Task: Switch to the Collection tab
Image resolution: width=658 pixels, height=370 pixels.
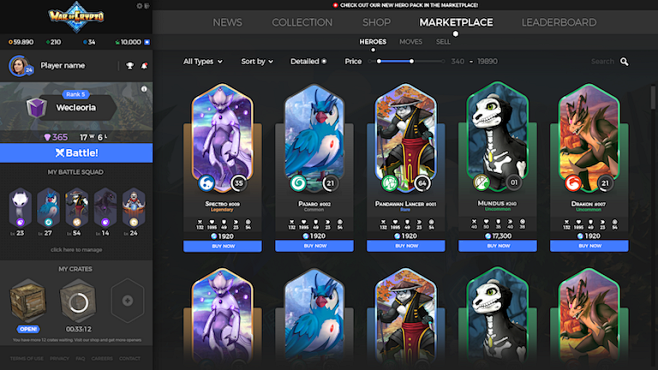Action: tap(302, 22)
